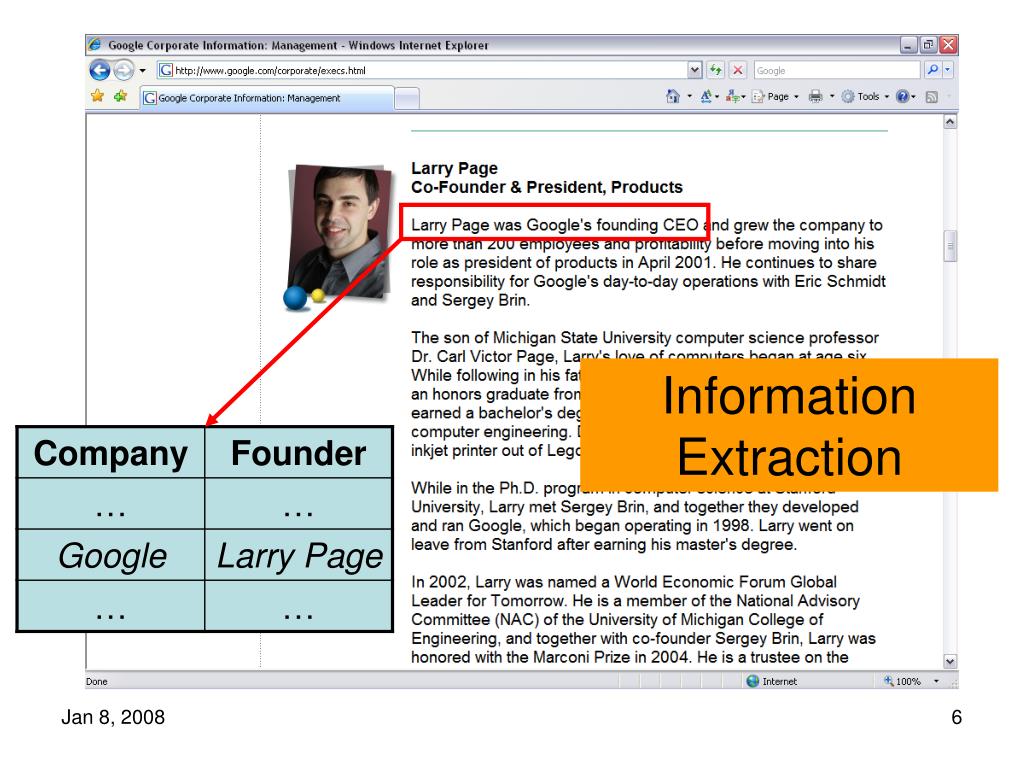Viewport: 1024px width, 768px height.
Task: Open Favorites Center star icon
Action: tap(97, 97)
